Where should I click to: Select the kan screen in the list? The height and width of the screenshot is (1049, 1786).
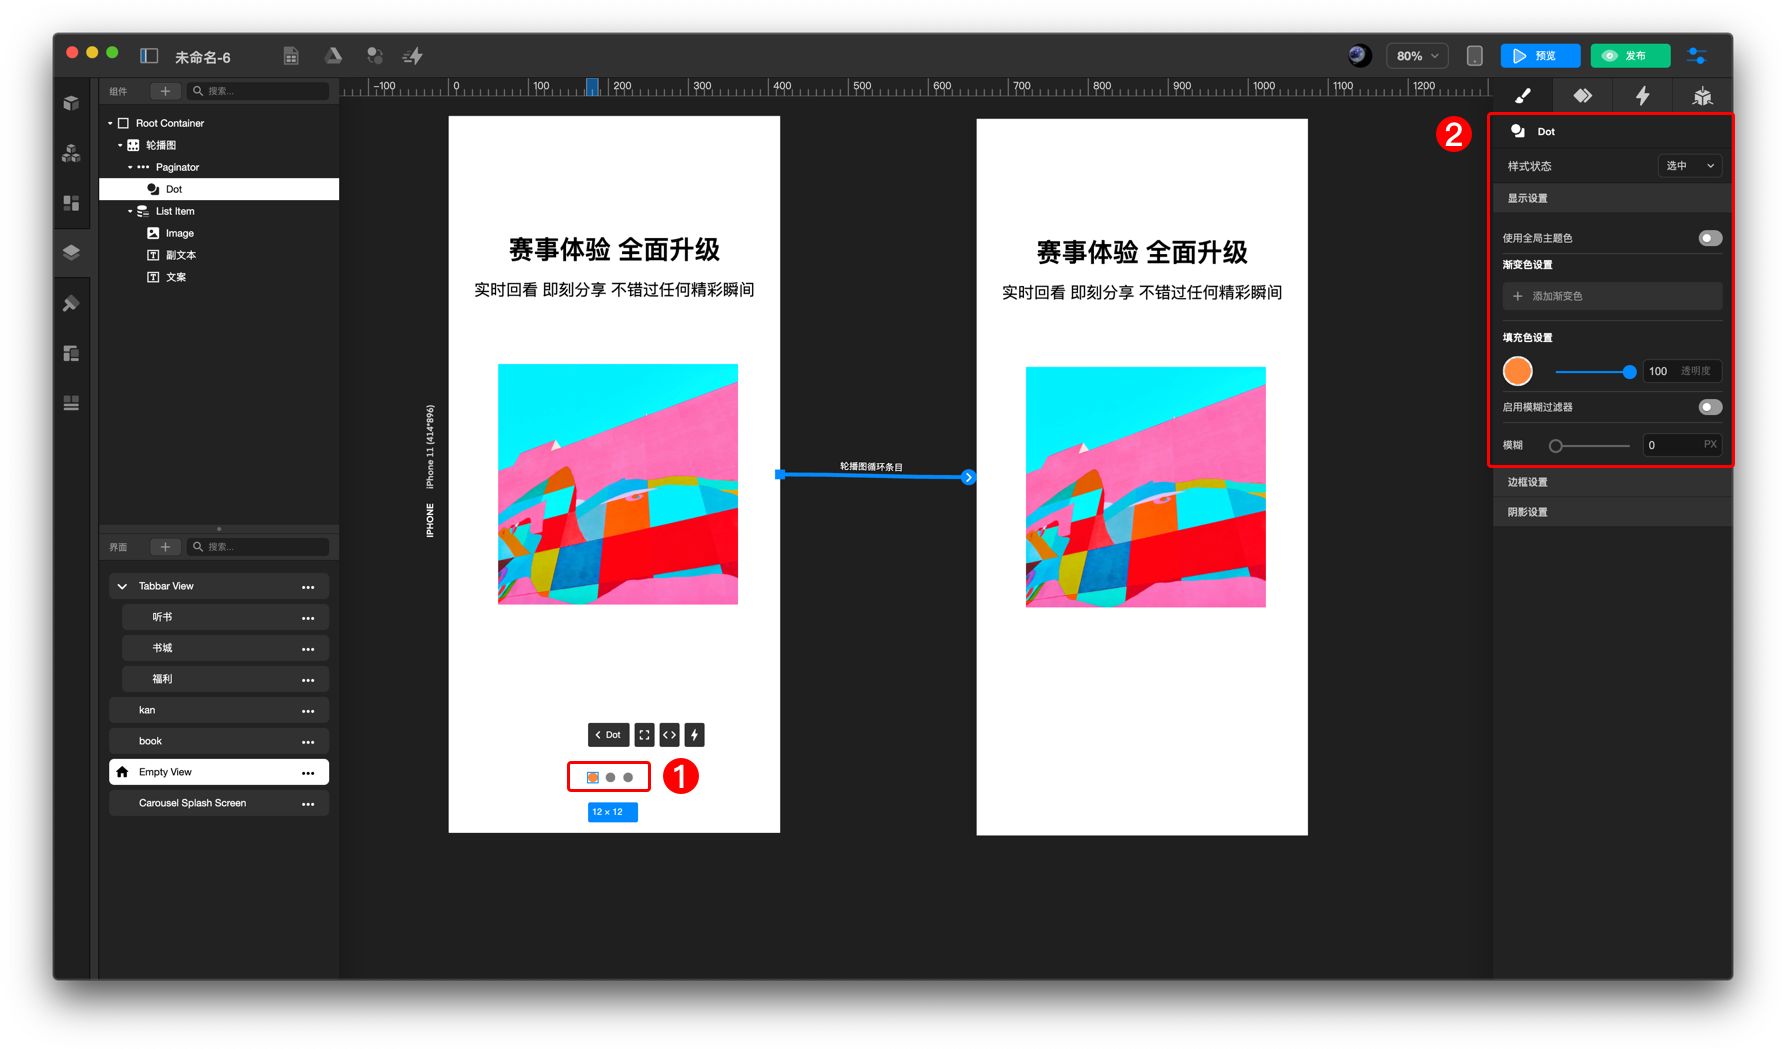(219, 710)
